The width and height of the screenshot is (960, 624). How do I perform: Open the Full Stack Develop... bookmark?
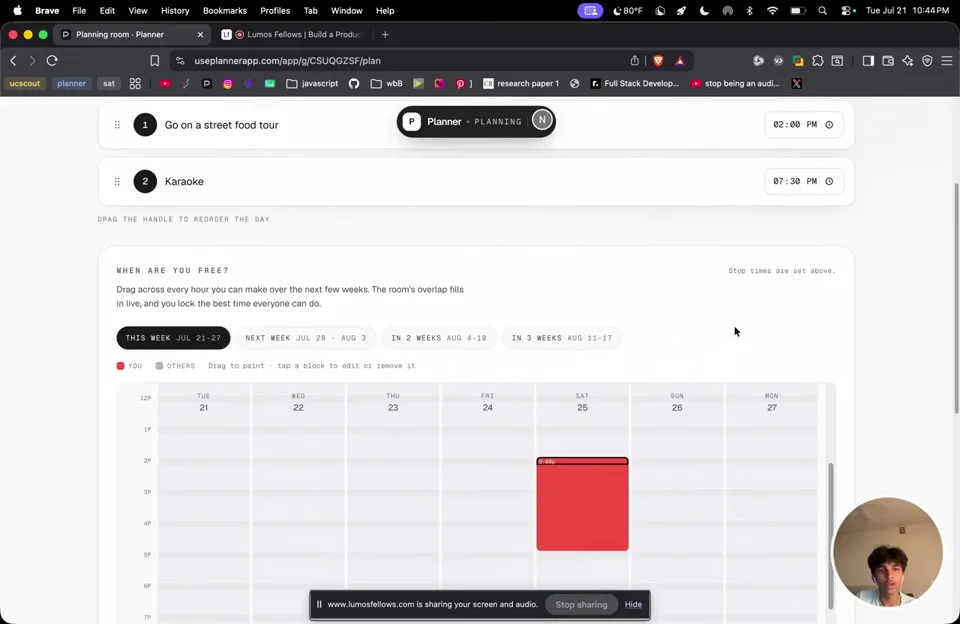coord(634,84)
